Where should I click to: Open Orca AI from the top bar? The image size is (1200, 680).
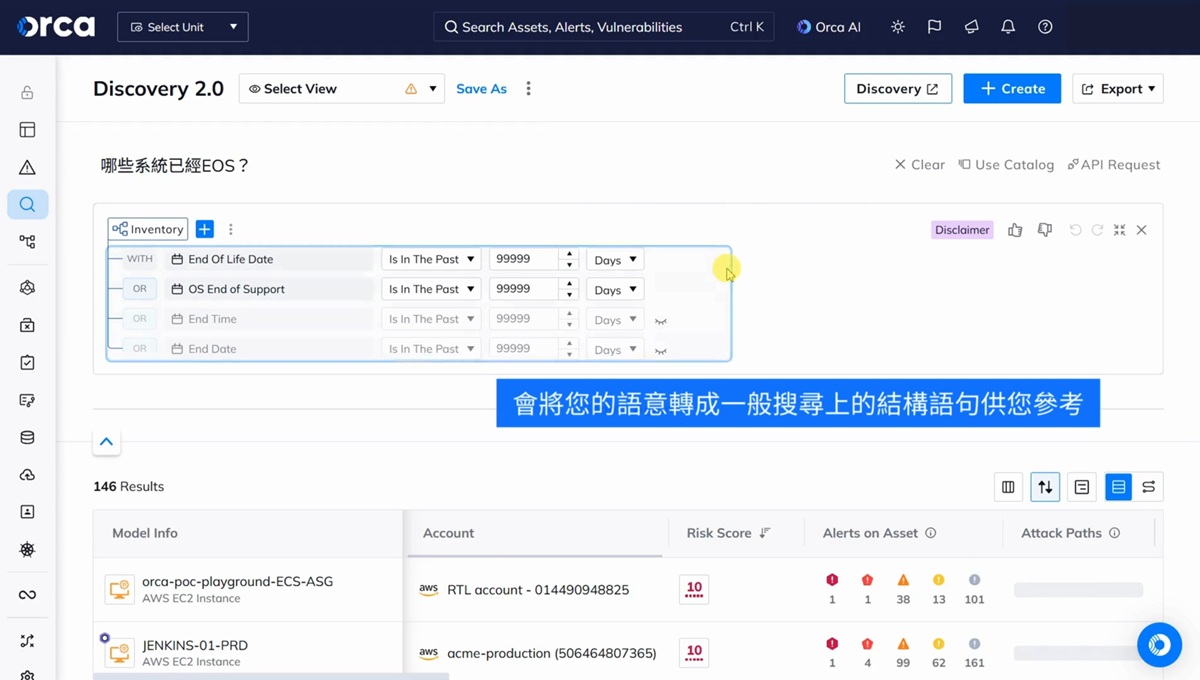point(829,27)
